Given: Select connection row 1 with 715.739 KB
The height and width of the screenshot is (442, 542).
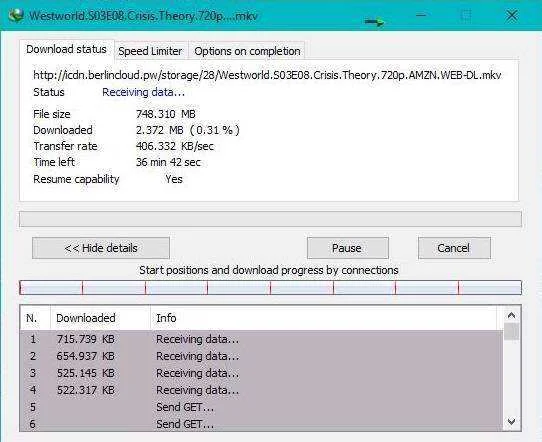Looking at the screenshot, I should click(x=262, y=339).
